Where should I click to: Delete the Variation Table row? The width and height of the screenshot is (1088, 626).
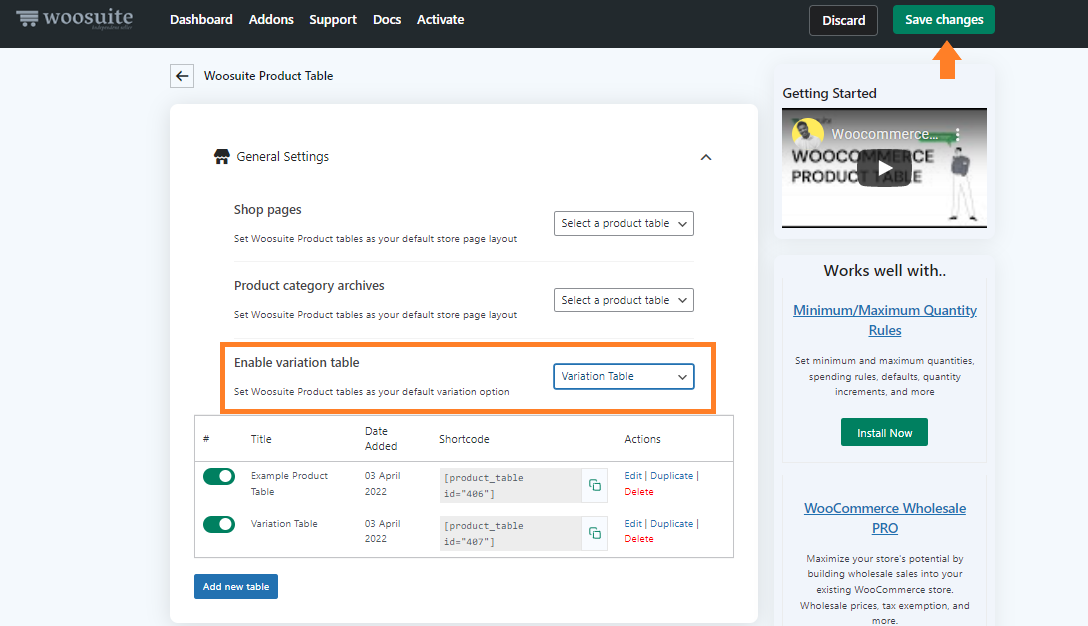click(639, 539)
